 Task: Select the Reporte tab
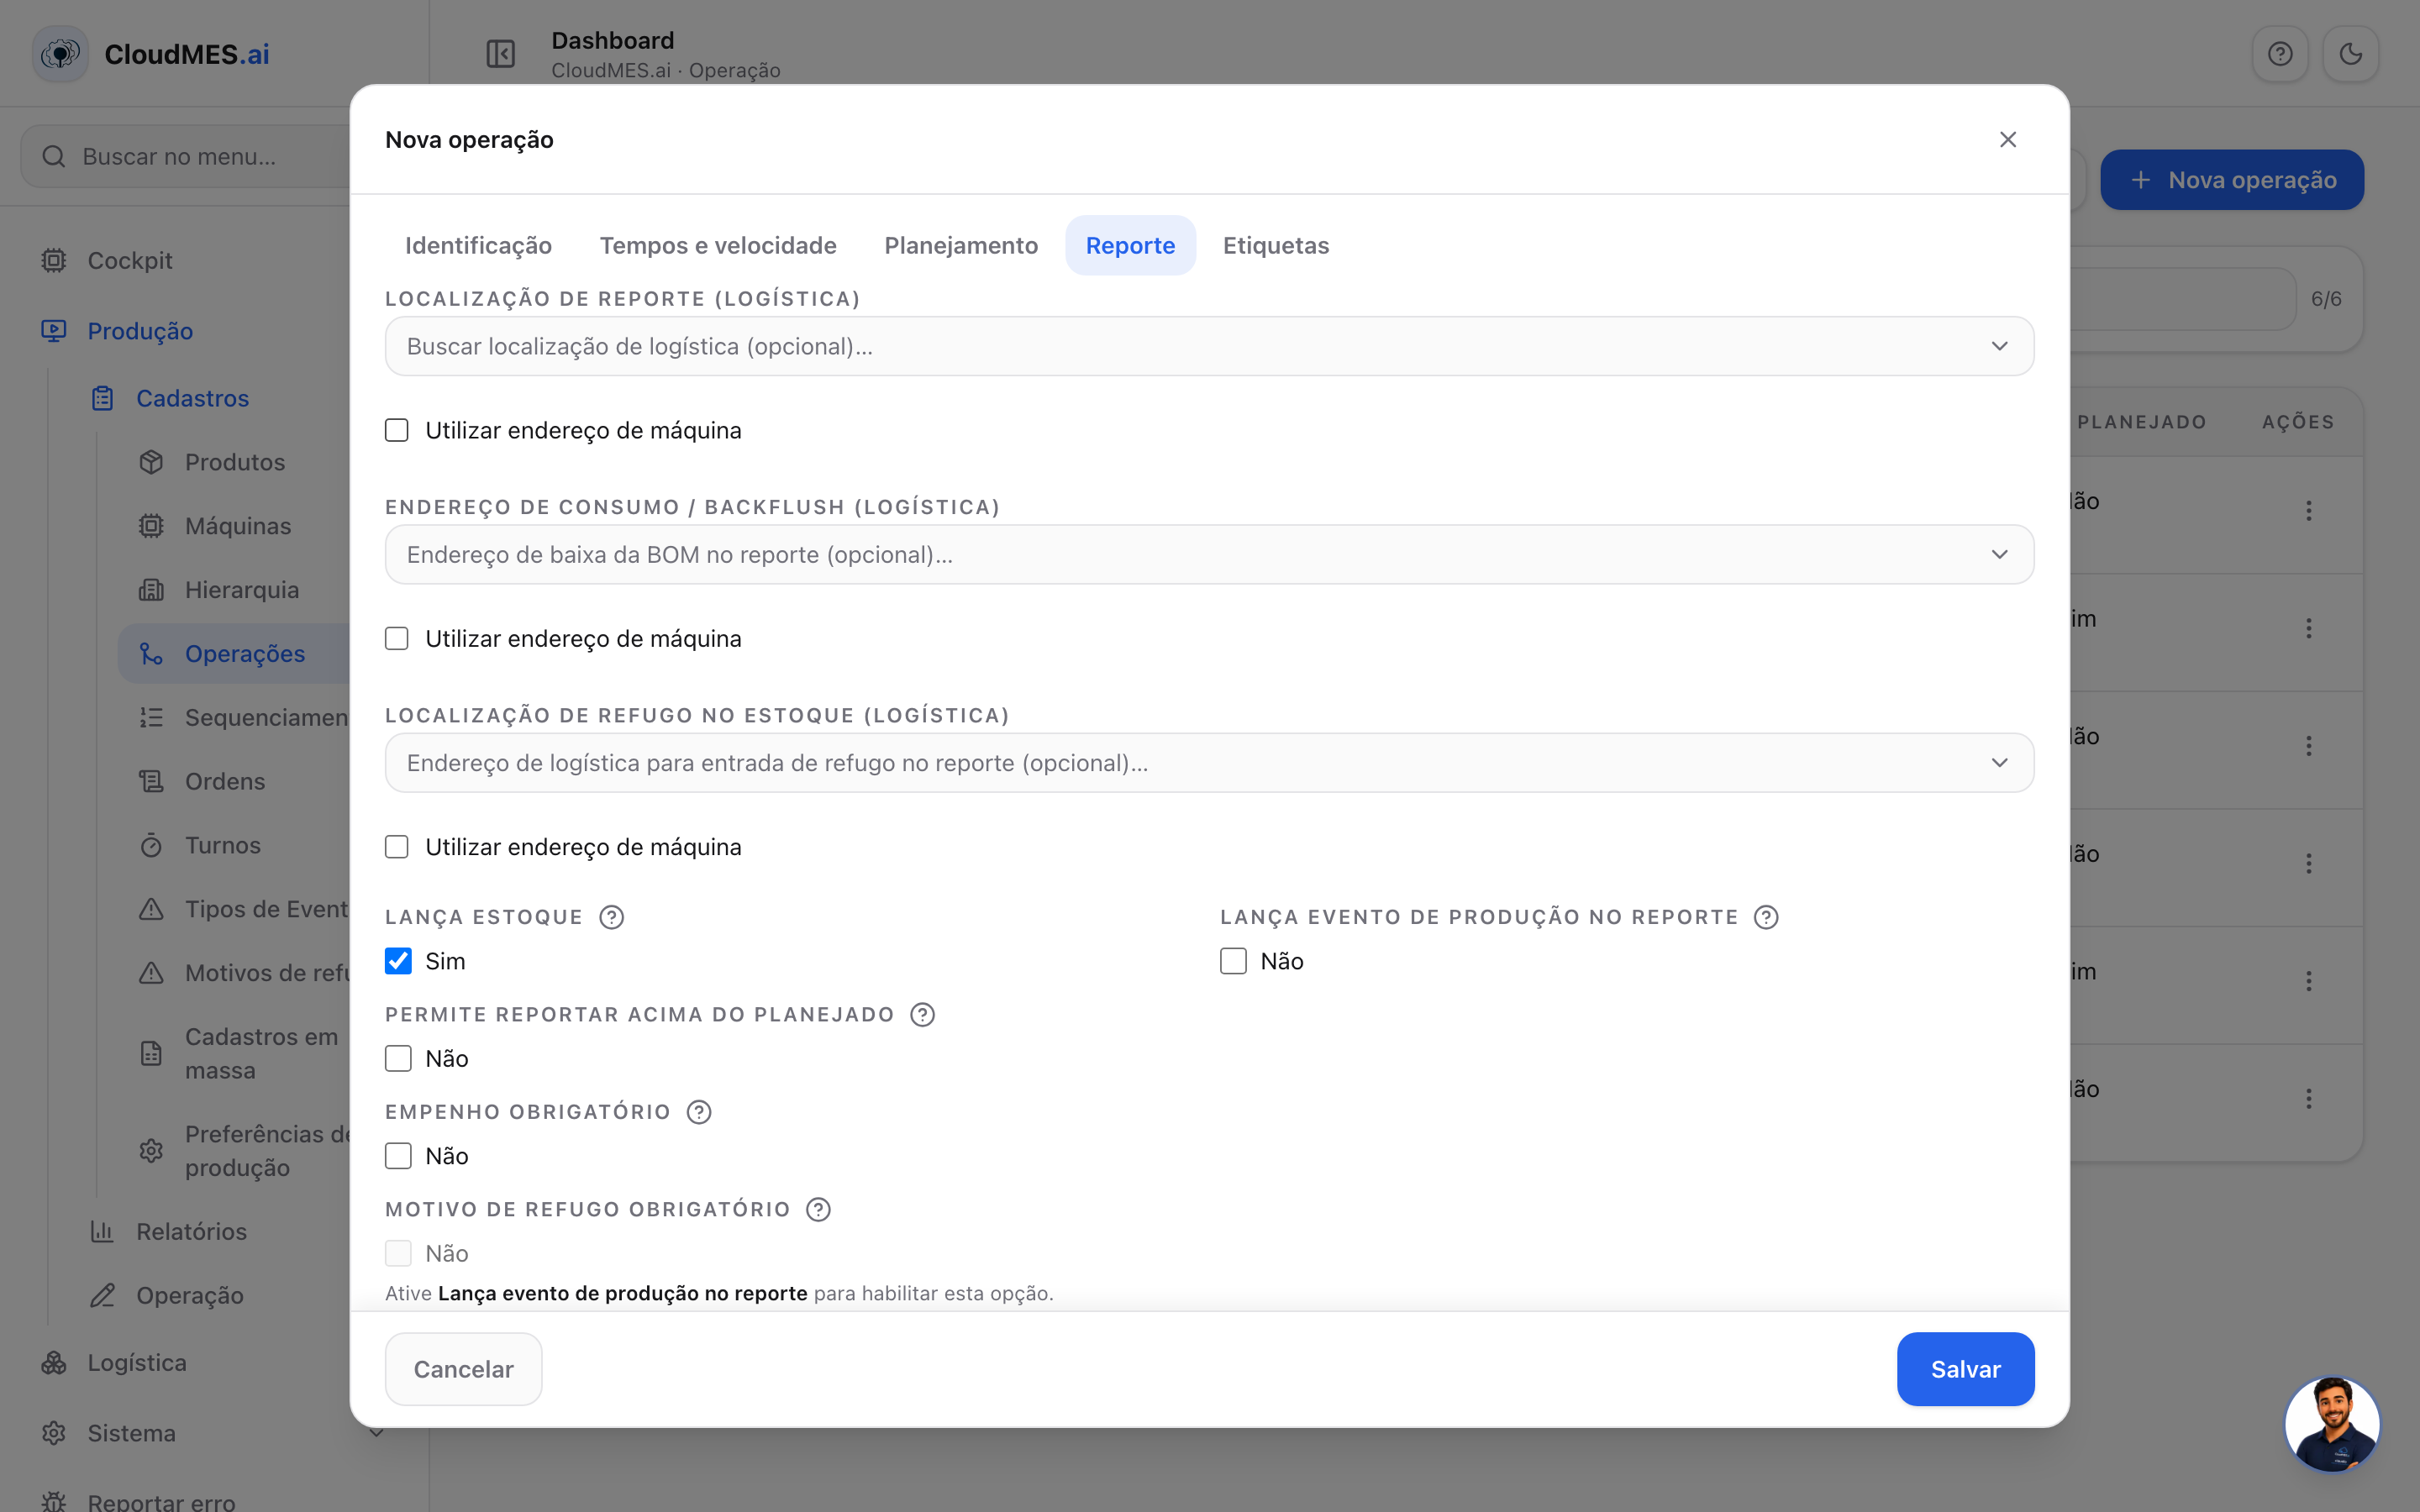click(1130, 245)
